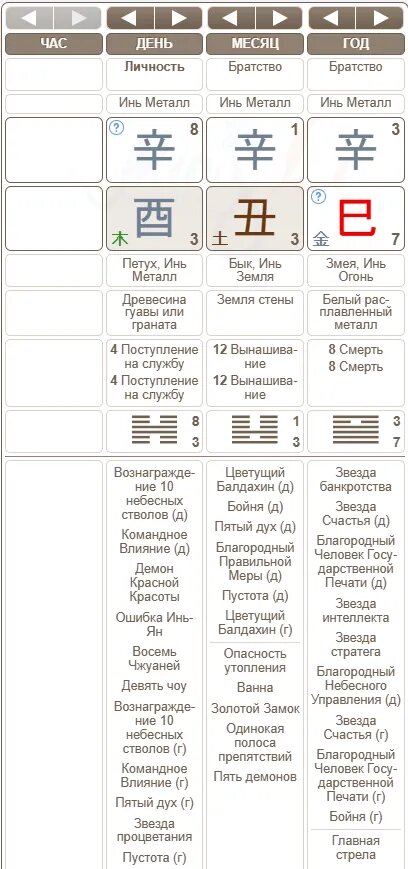Click Братство in the МЕСЯЦ column
The height and width of the screenshot is (869, 408).
(x=255, y=67)
